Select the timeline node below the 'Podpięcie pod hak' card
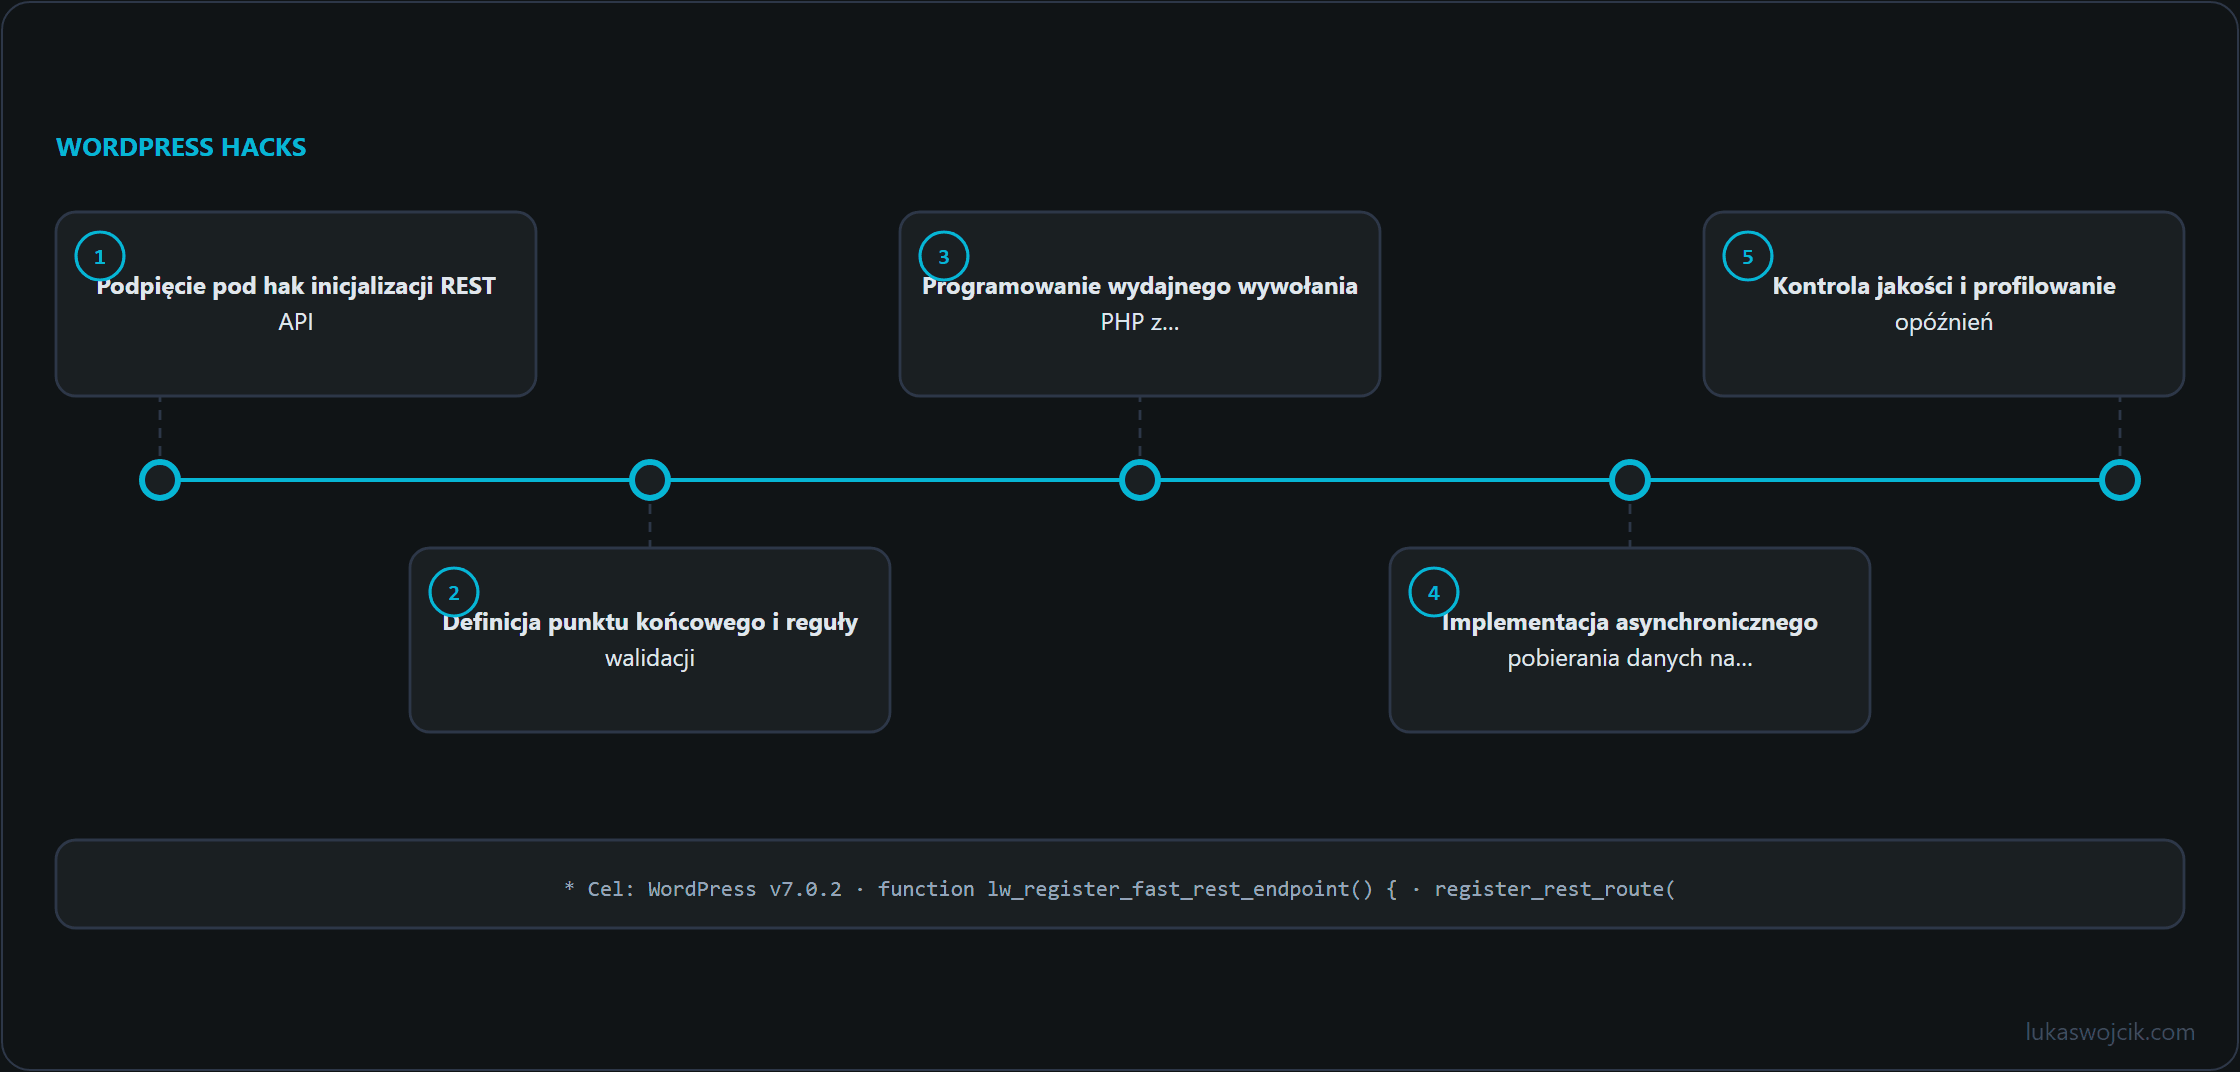Screen dimensions: 2240x1072 pyautogui.click(x=160, y=480)
